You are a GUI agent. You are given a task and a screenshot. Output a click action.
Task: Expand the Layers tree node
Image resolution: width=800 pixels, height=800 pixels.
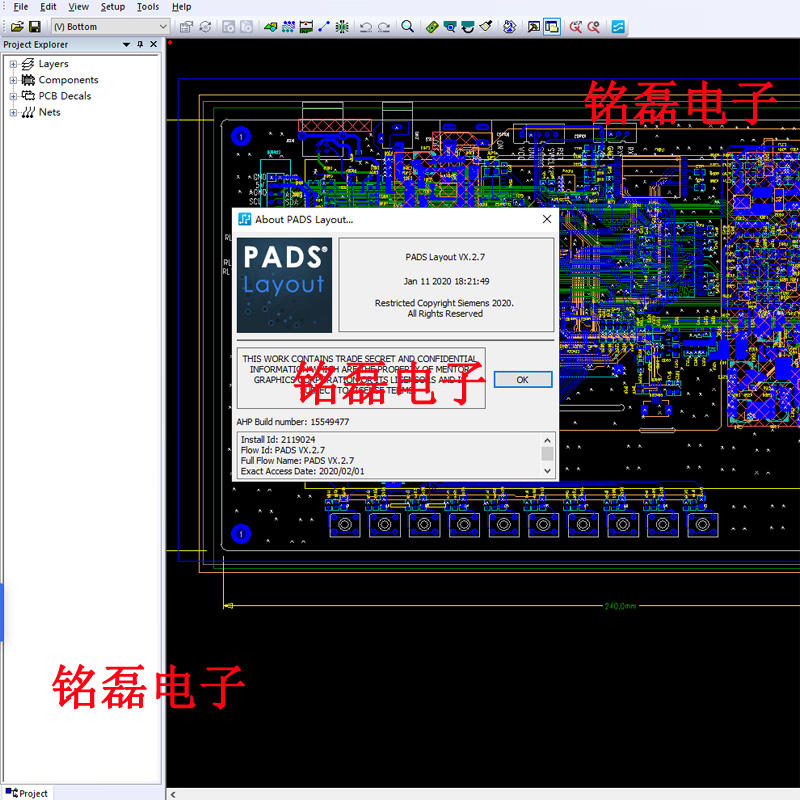pos(13,64)
